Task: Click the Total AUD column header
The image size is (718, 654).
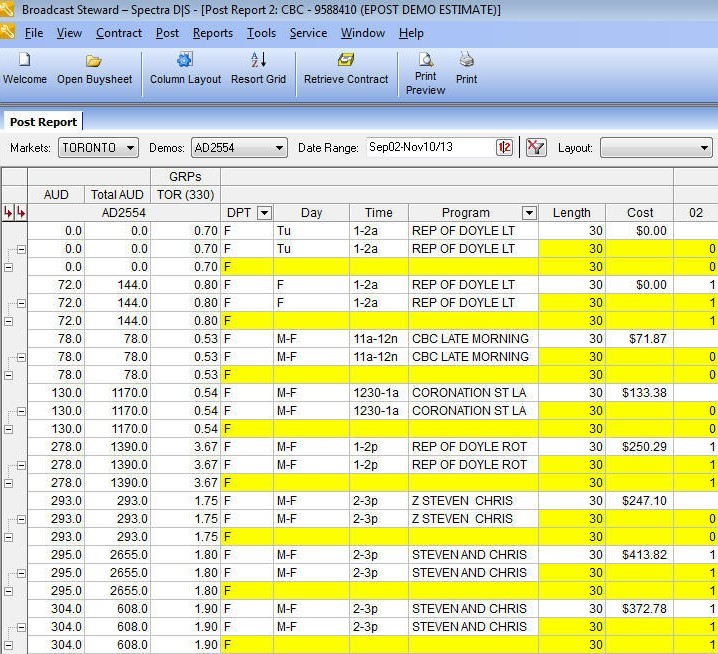Action: (x=117, y=195)
